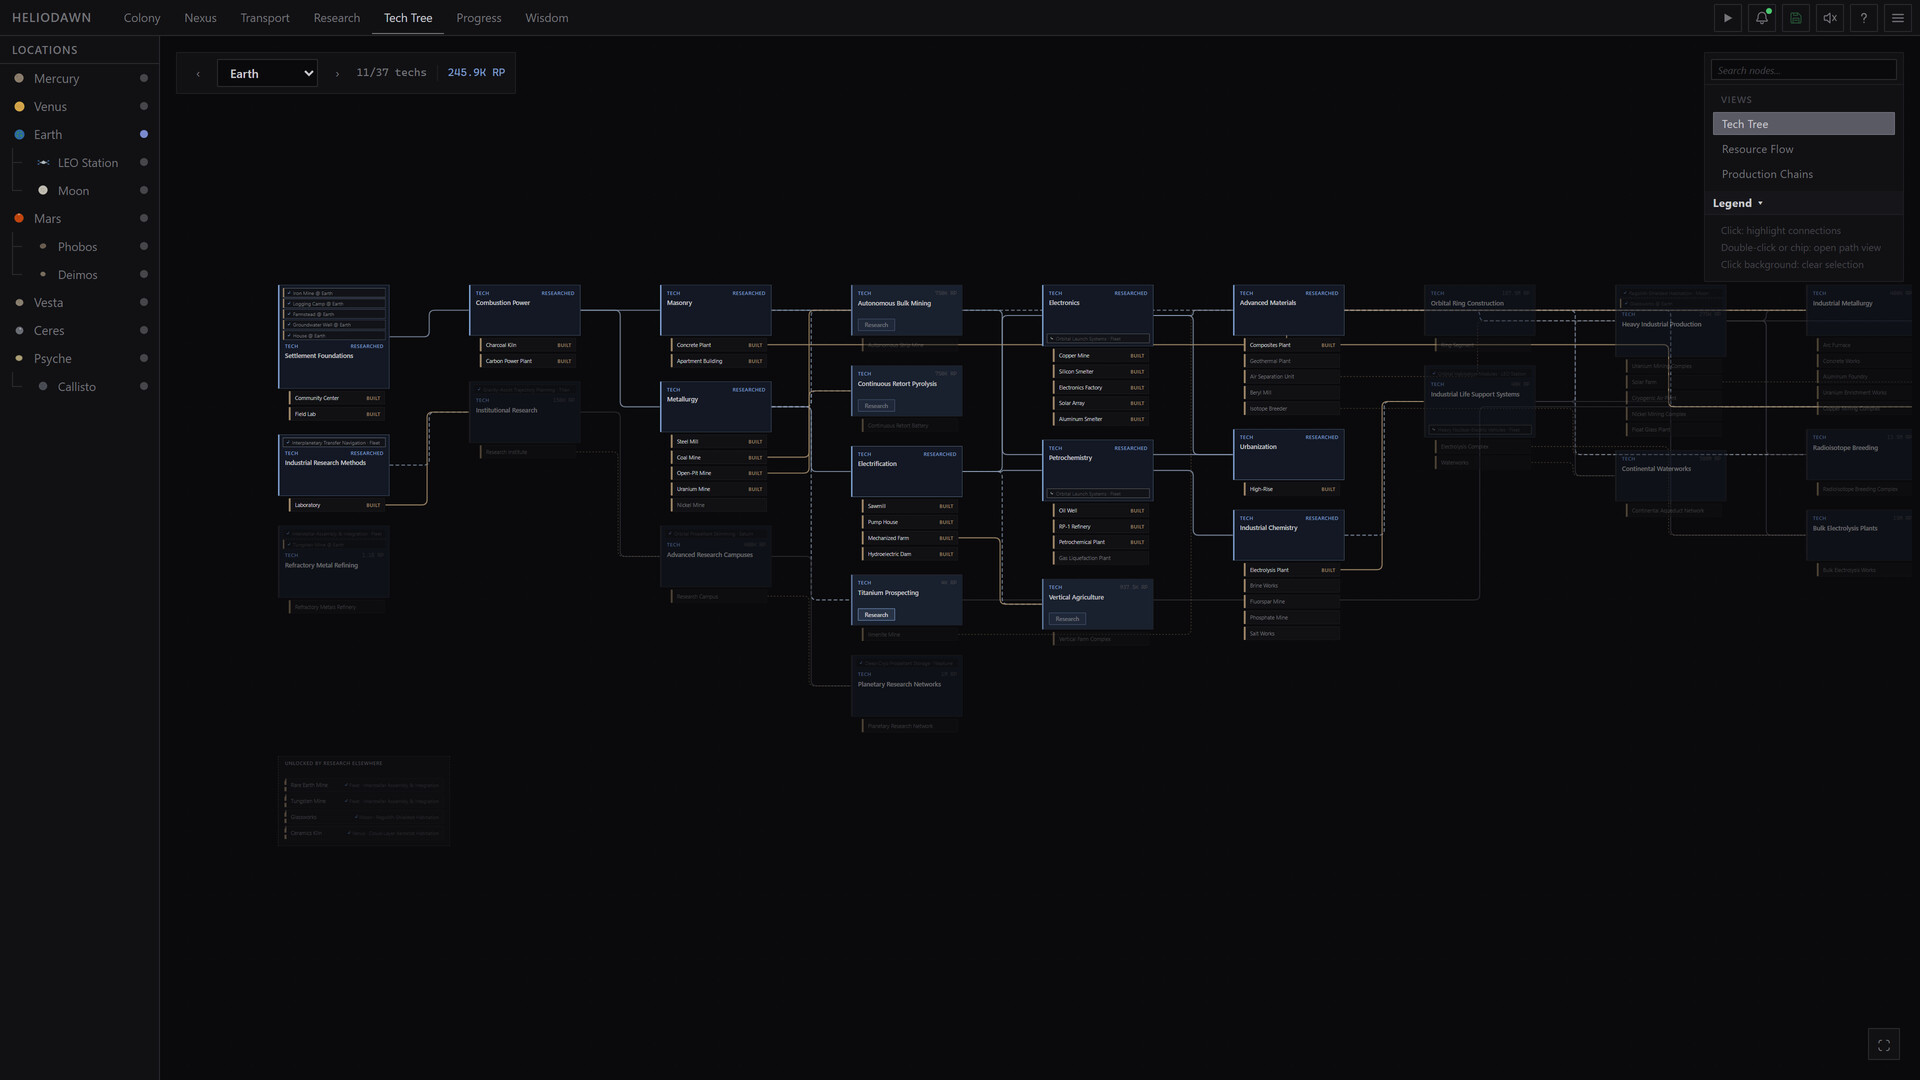Open the Nexus tab
Image resolution: width=1920 pixels, height=1080 pixels.
coord(200,18)
